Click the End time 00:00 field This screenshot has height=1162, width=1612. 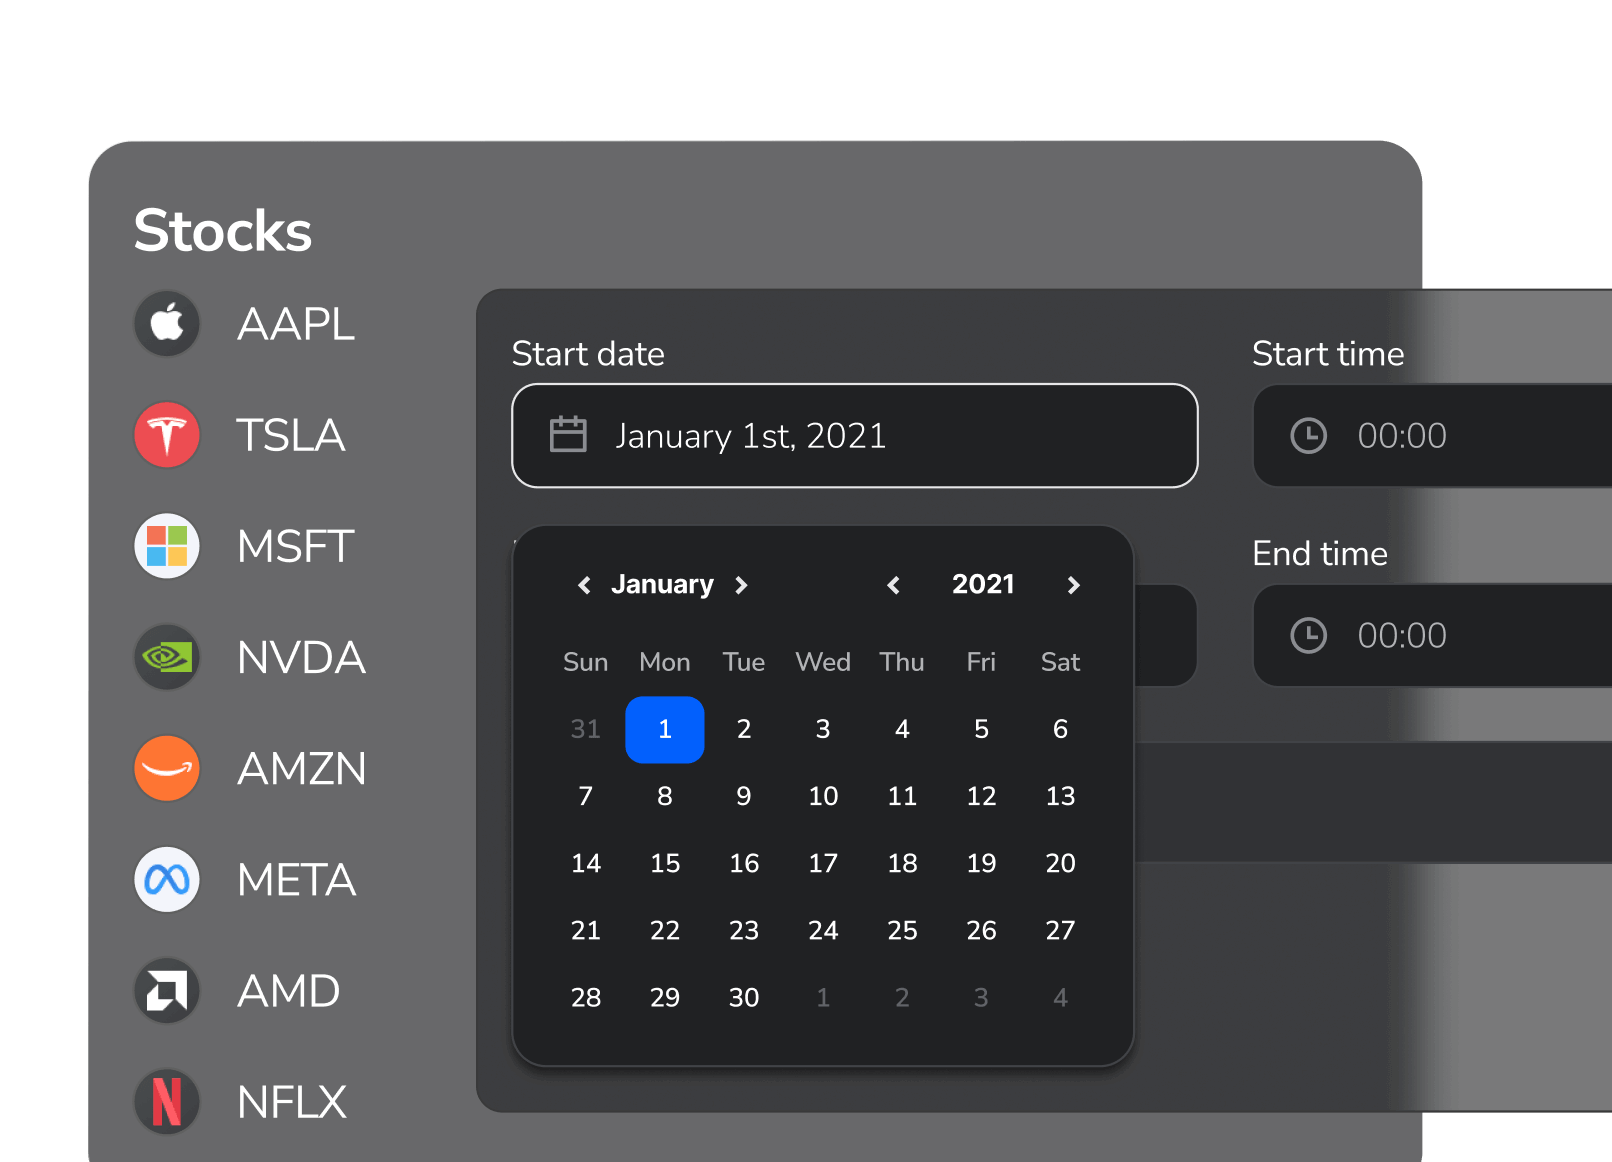pos(1403,636)
